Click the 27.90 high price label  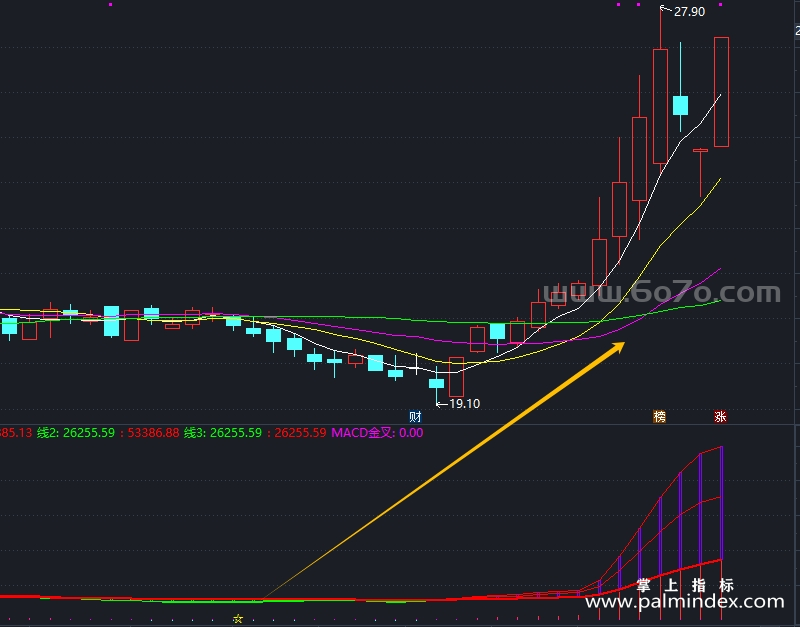tap(689, 12)
